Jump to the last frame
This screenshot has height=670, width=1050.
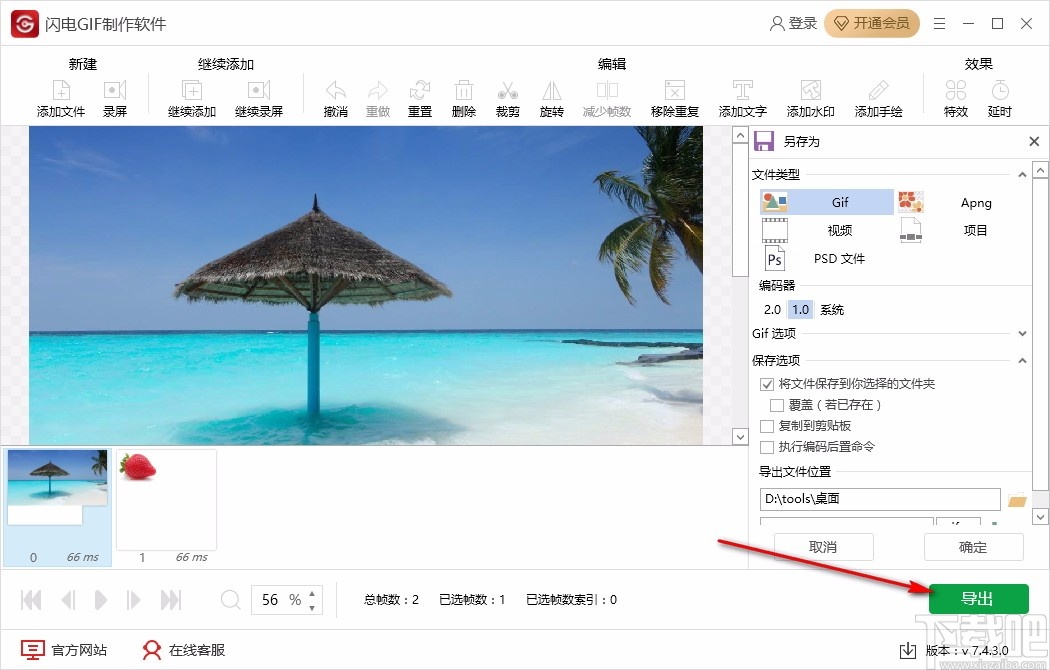[x=171, y=600]
